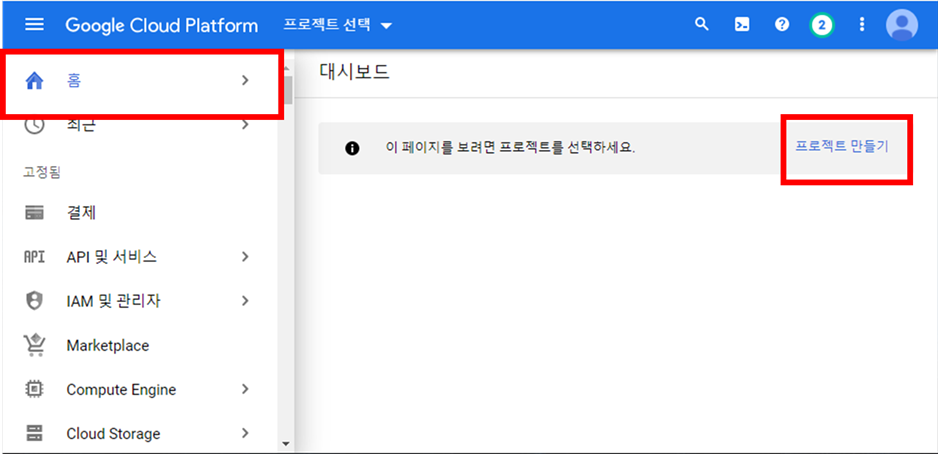Open the 프로젝트 선택 project dropdown
Screen dimensions: 938x454
(x=337, y=25)
